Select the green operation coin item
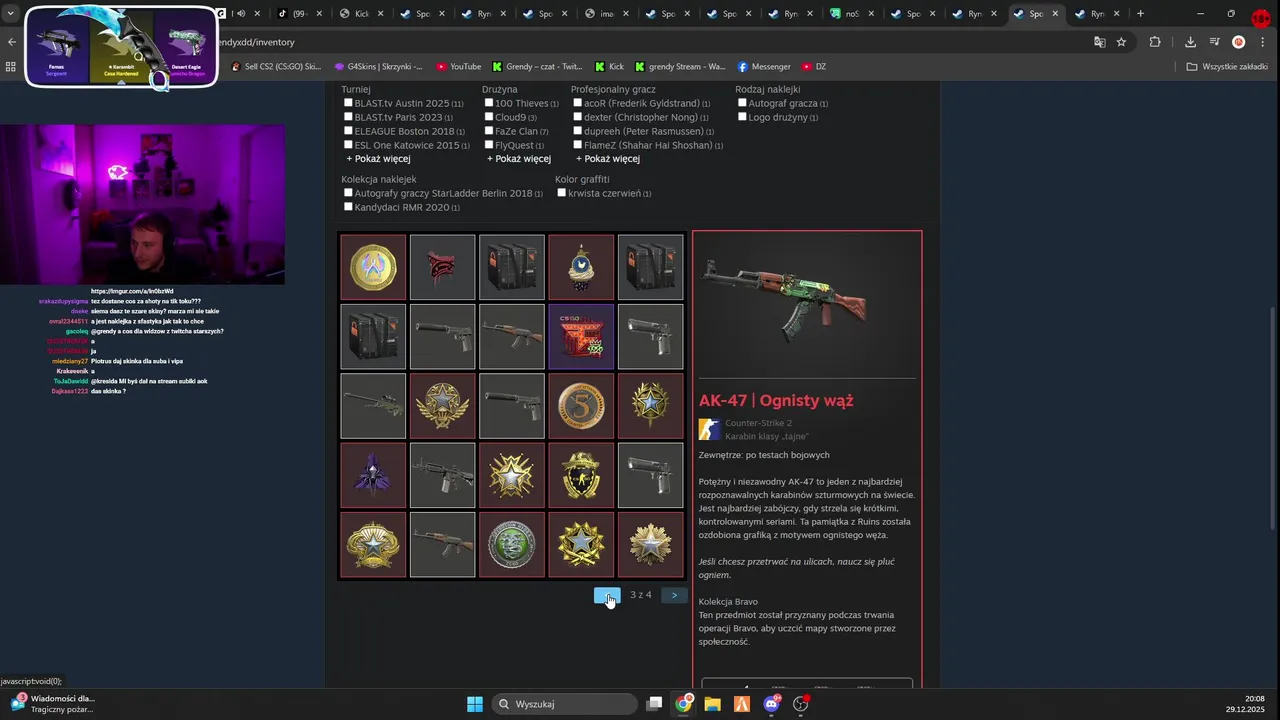This screenshot has height=720, width=1280. [512, 545]
